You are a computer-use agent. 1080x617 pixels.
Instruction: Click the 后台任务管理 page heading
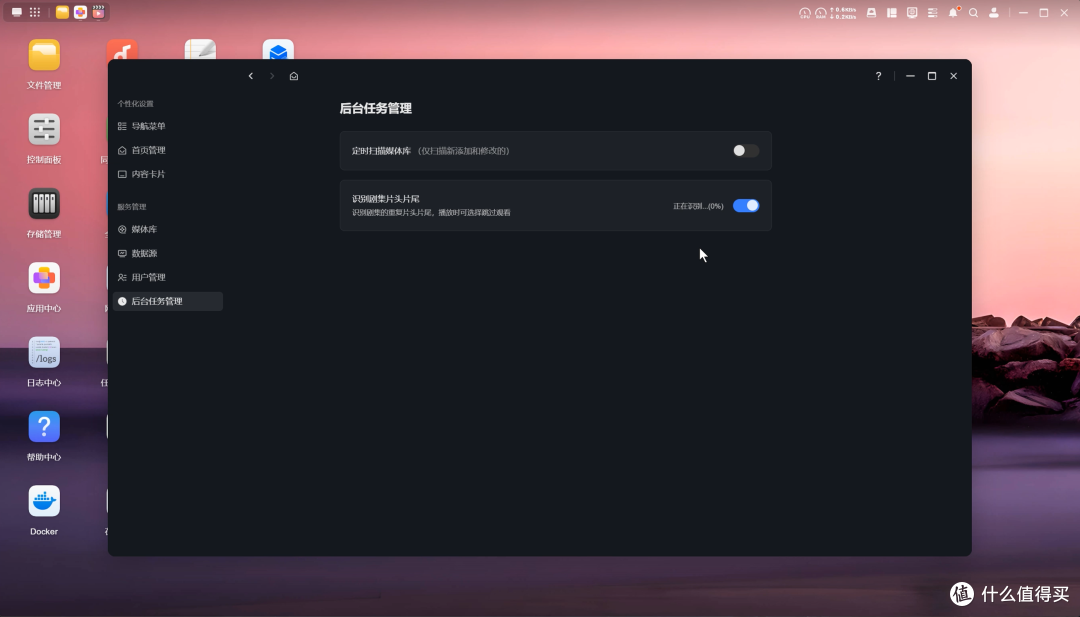(x=375, y=108)
